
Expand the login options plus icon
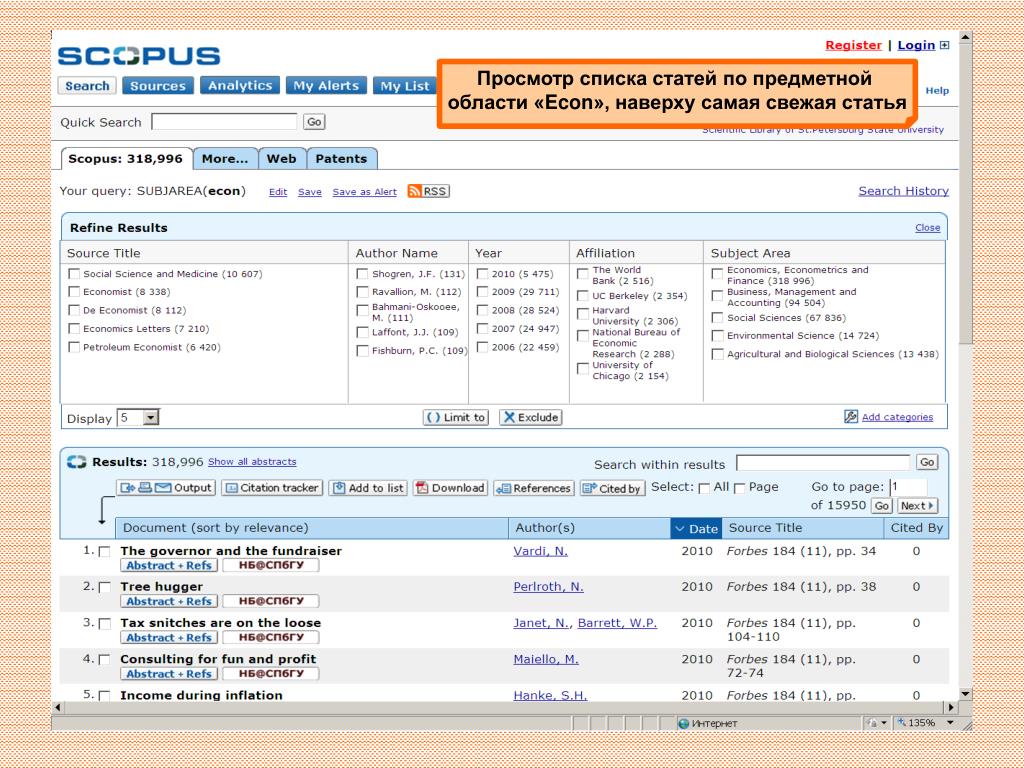pos(944,45)
